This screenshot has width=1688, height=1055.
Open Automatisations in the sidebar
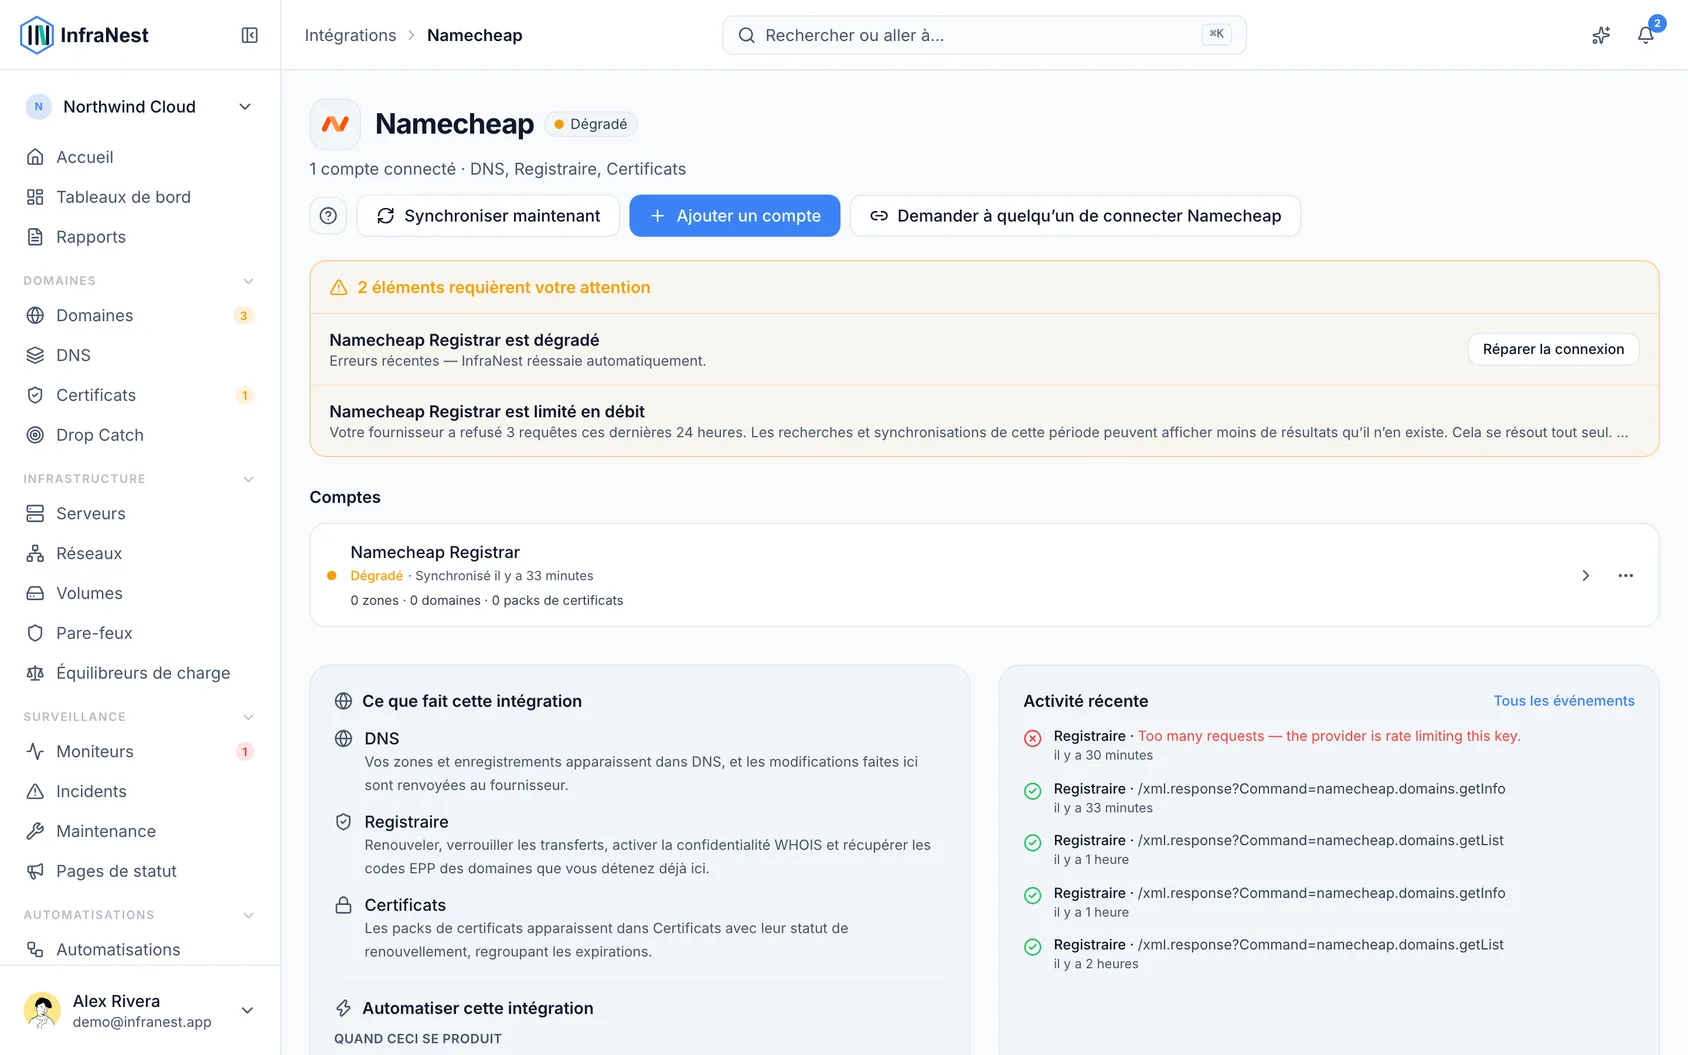[x=140, y=949]
